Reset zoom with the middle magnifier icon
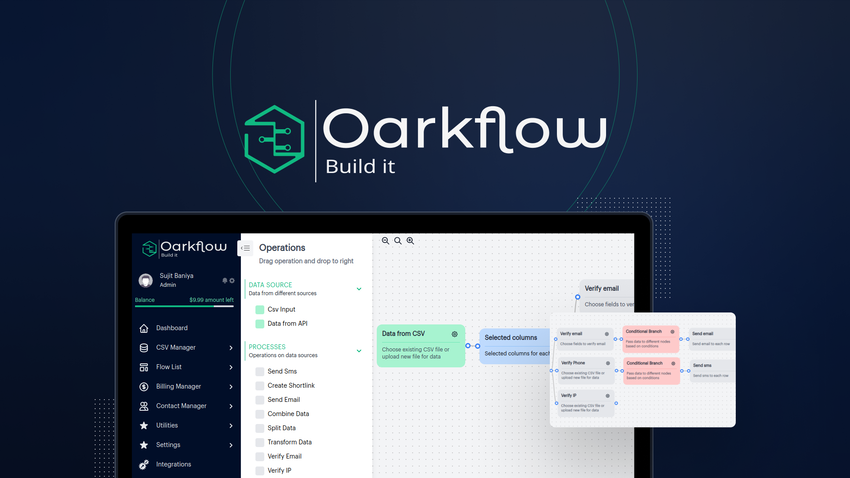 (398, 241)
